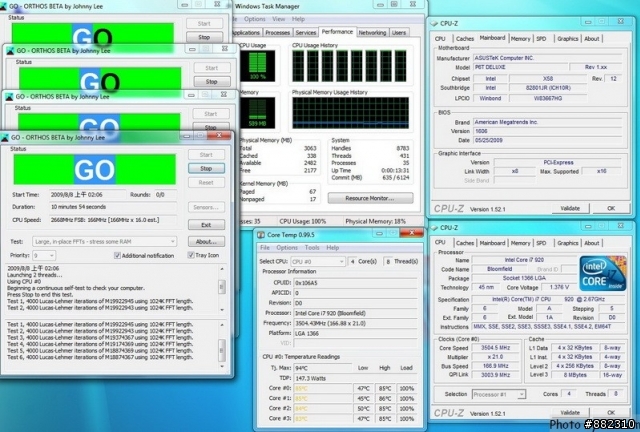The height and width of the screenshot is (432, 640).
Task: Expand Processor #1 selection dropdown in CPU-Z
Action: [499, 394]
